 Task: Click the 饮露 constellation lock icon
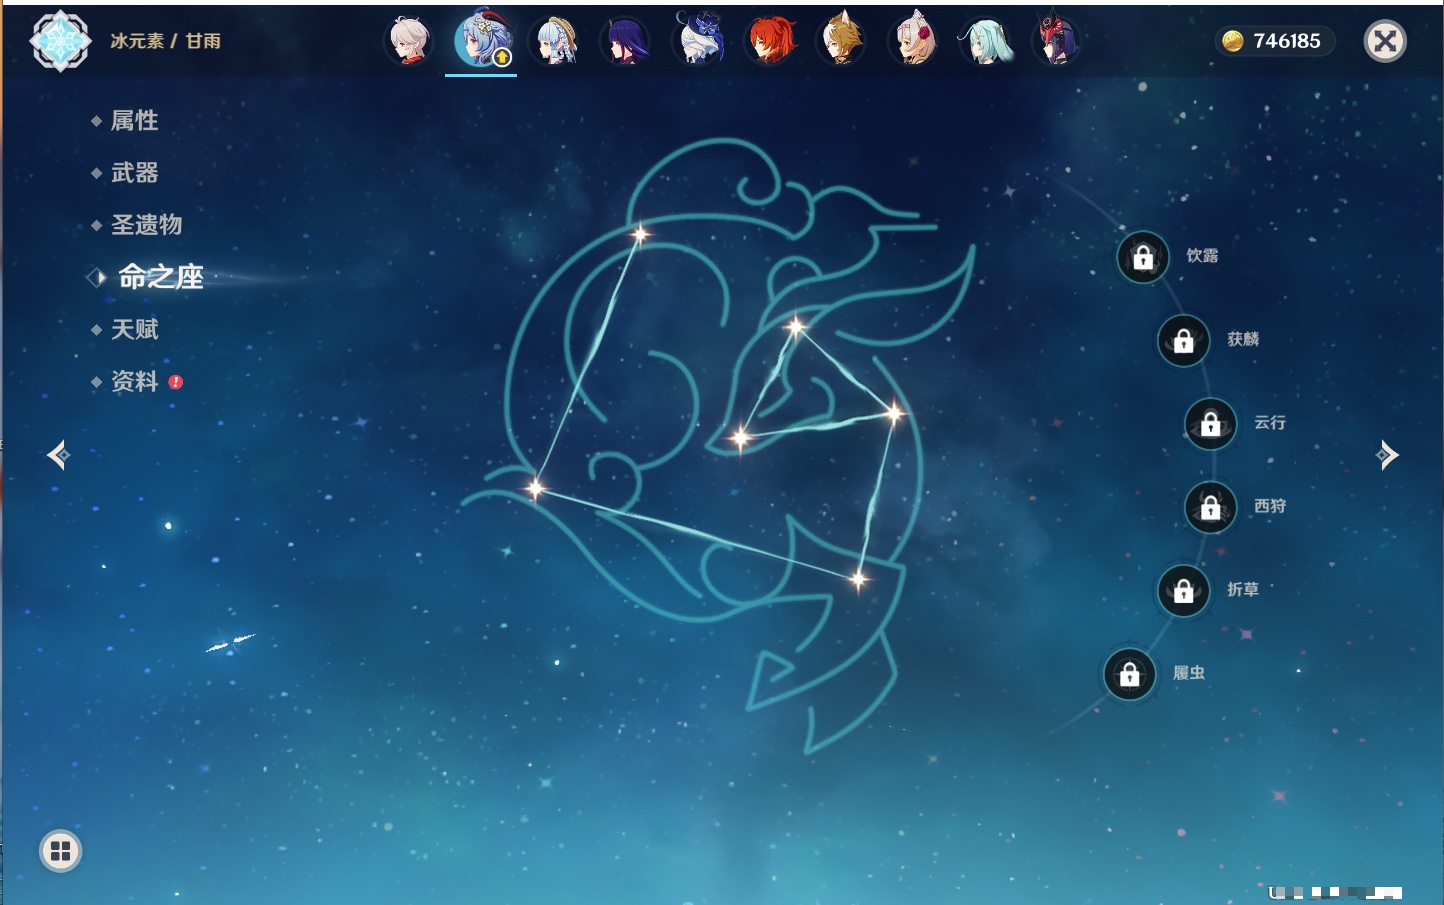click(x=1143, y=257)
